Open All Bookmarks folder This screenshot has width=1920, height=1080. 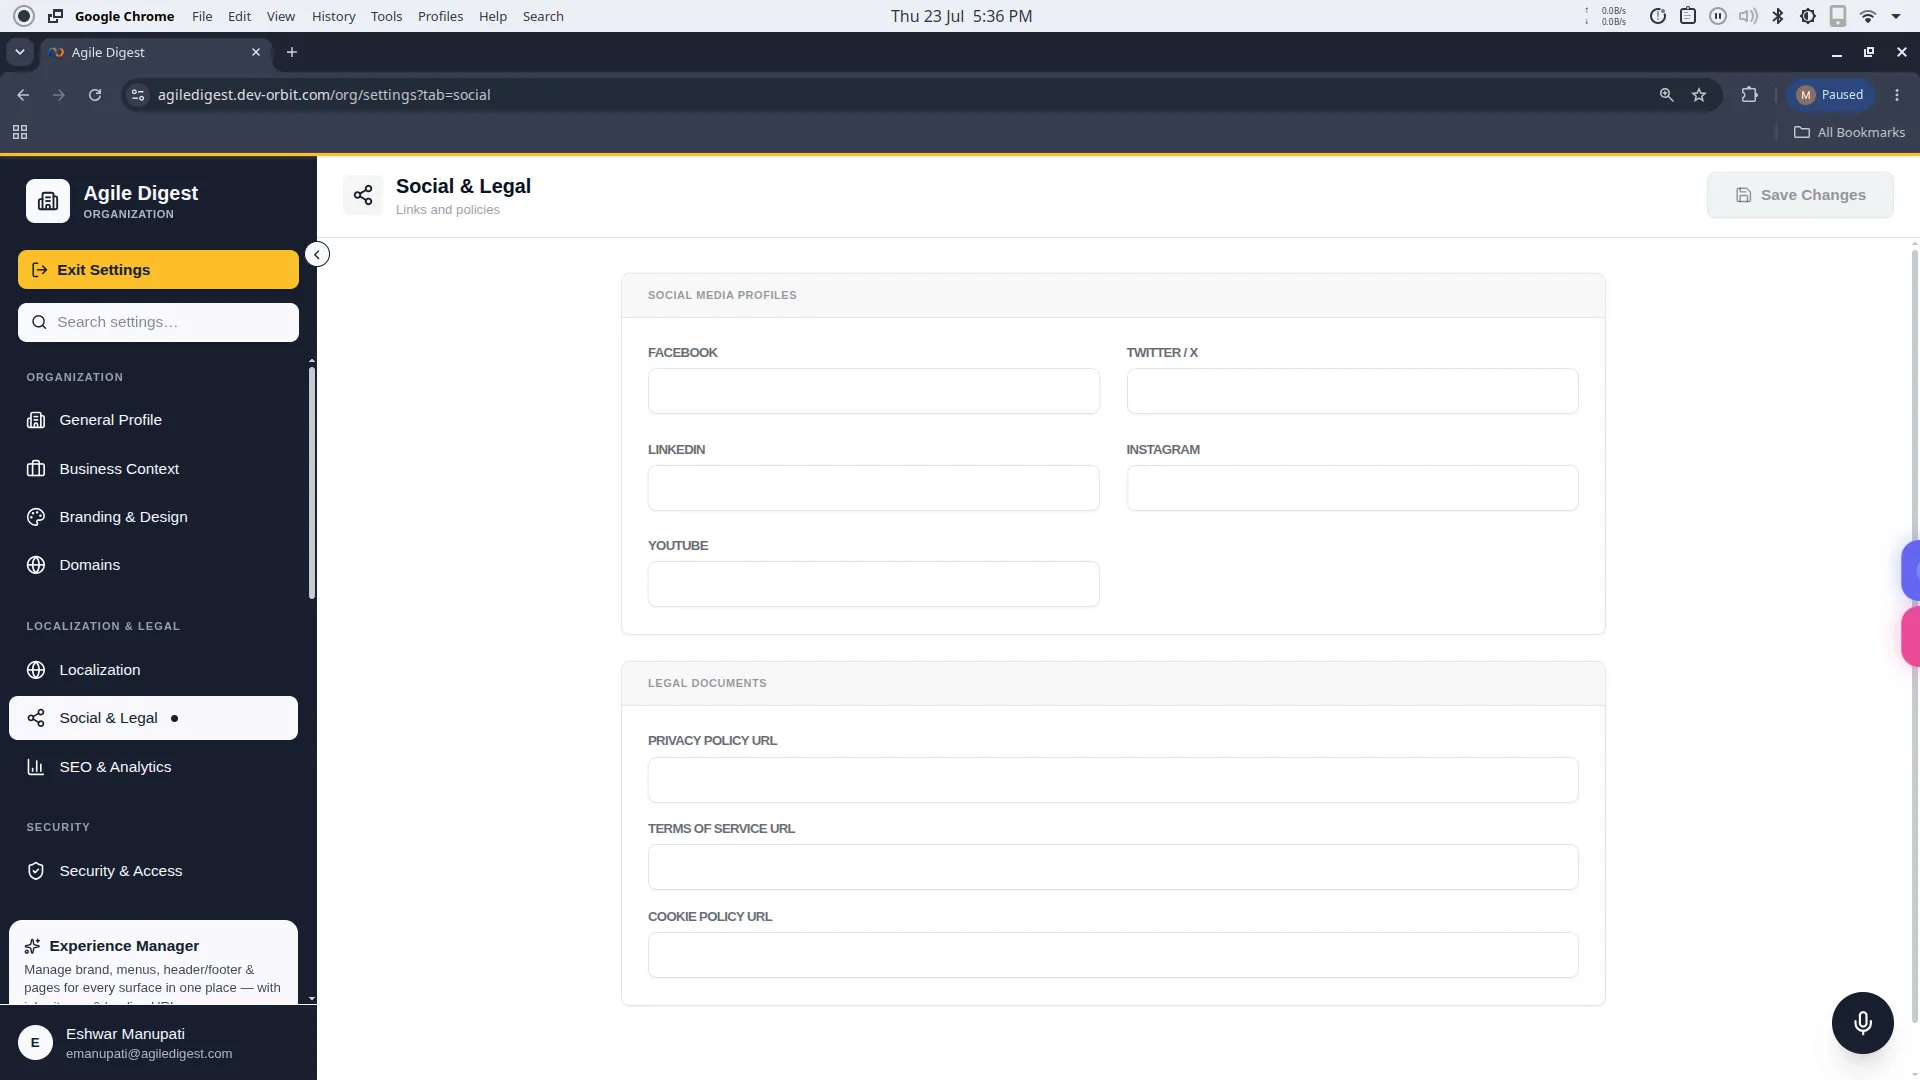click(1849, 132)
